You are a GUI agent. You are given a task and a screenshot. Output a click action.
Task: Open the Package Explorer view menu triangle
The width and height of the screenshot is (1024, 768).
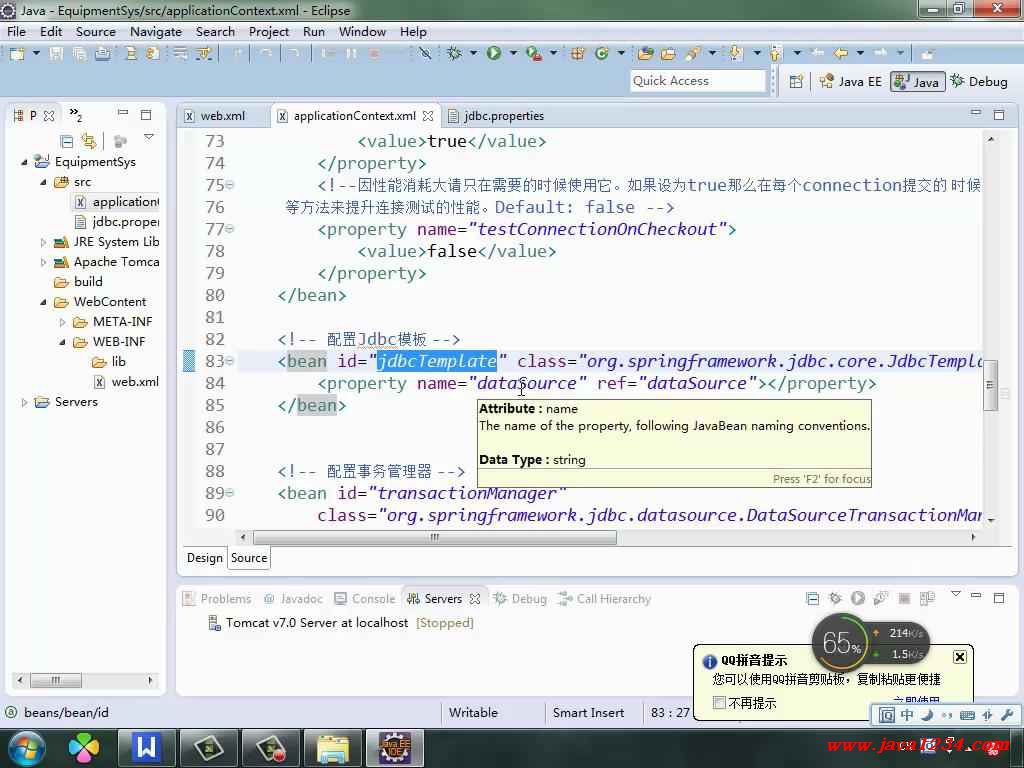tap(149, 137)
